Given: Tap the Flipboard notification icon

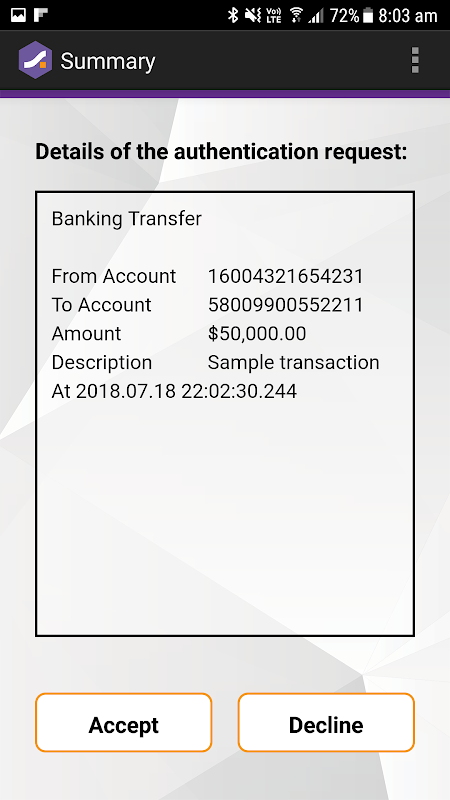Looking at the screenshot, I should (41, 15).
